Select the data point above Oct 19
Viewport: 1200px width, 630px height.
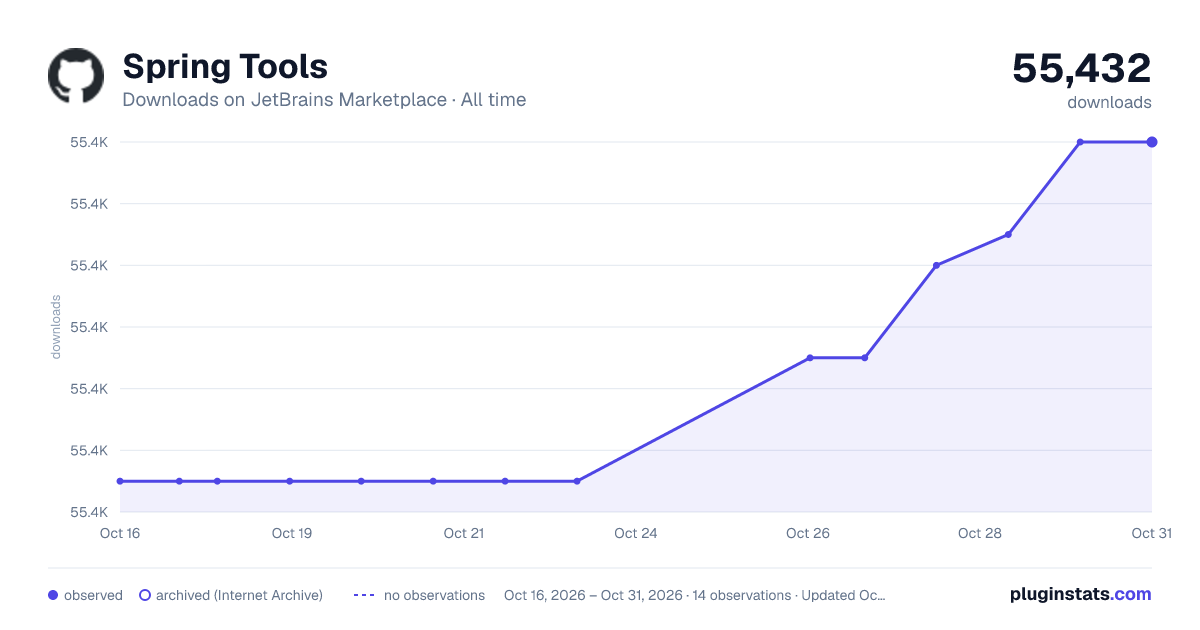(290, 481)
